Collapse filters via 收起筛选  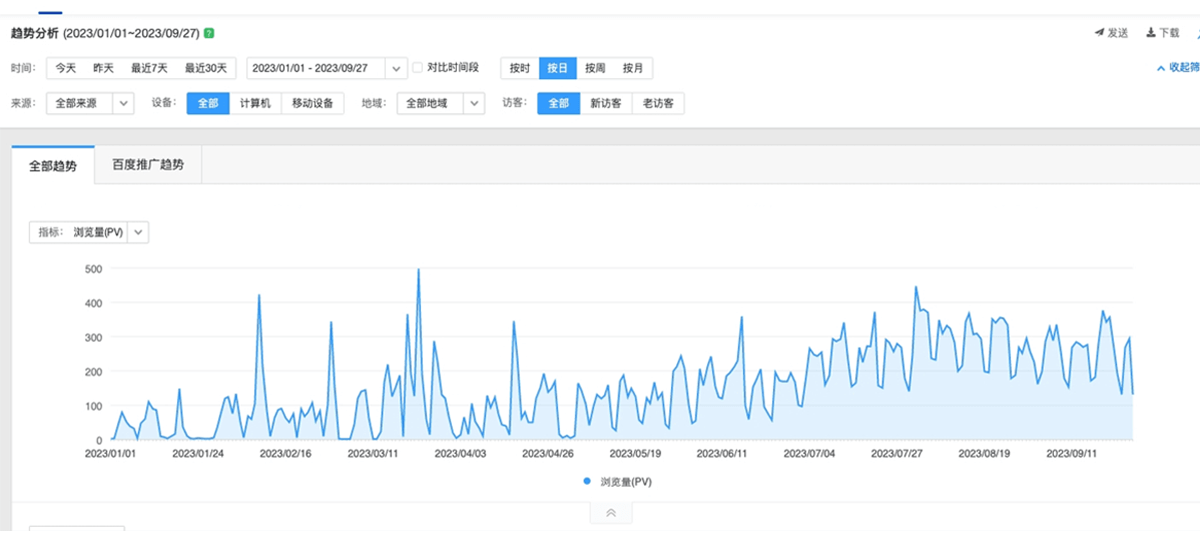1176,68
